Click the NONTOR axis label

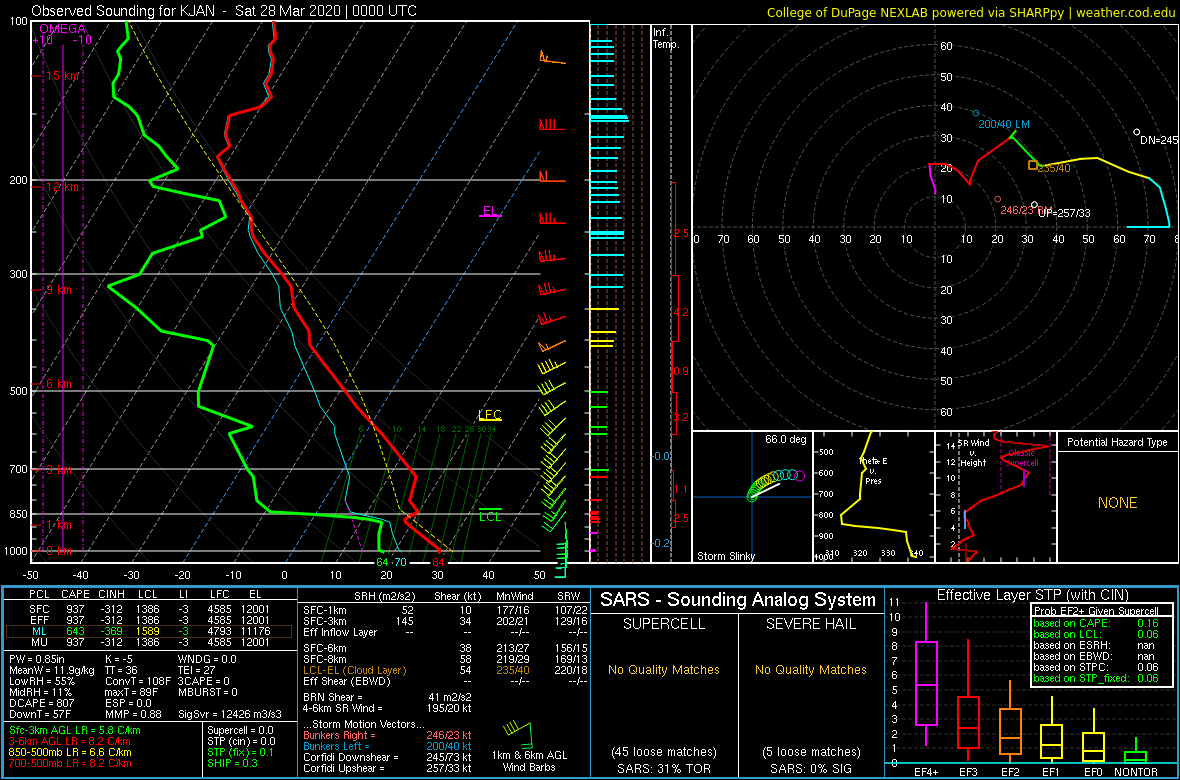coord(1136,771)
